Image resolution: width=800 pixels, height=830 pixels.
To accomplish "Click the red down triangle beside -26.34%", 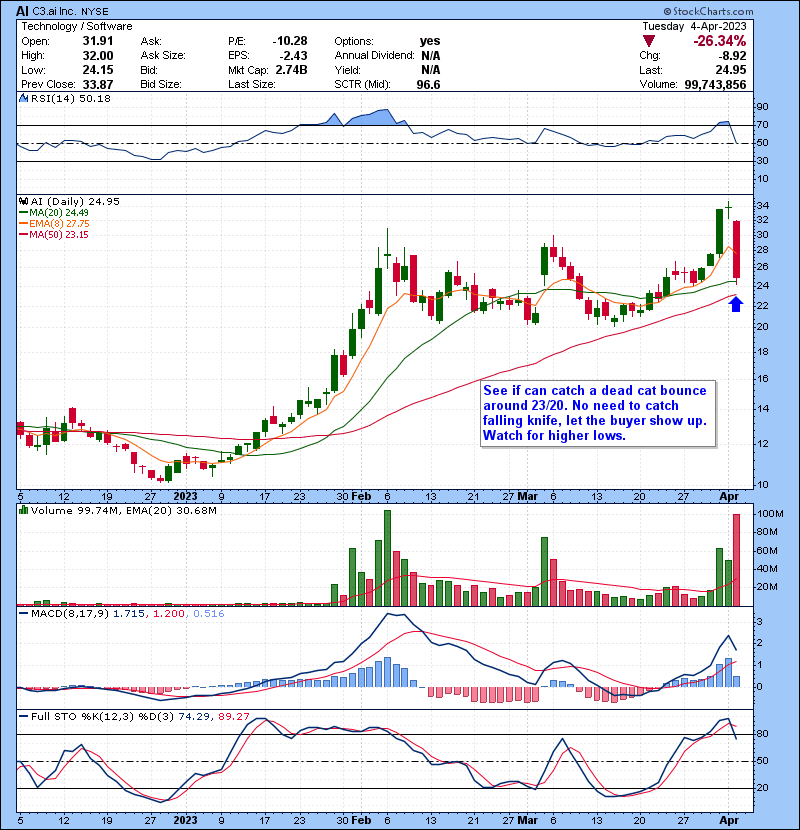I will (649, 41).
